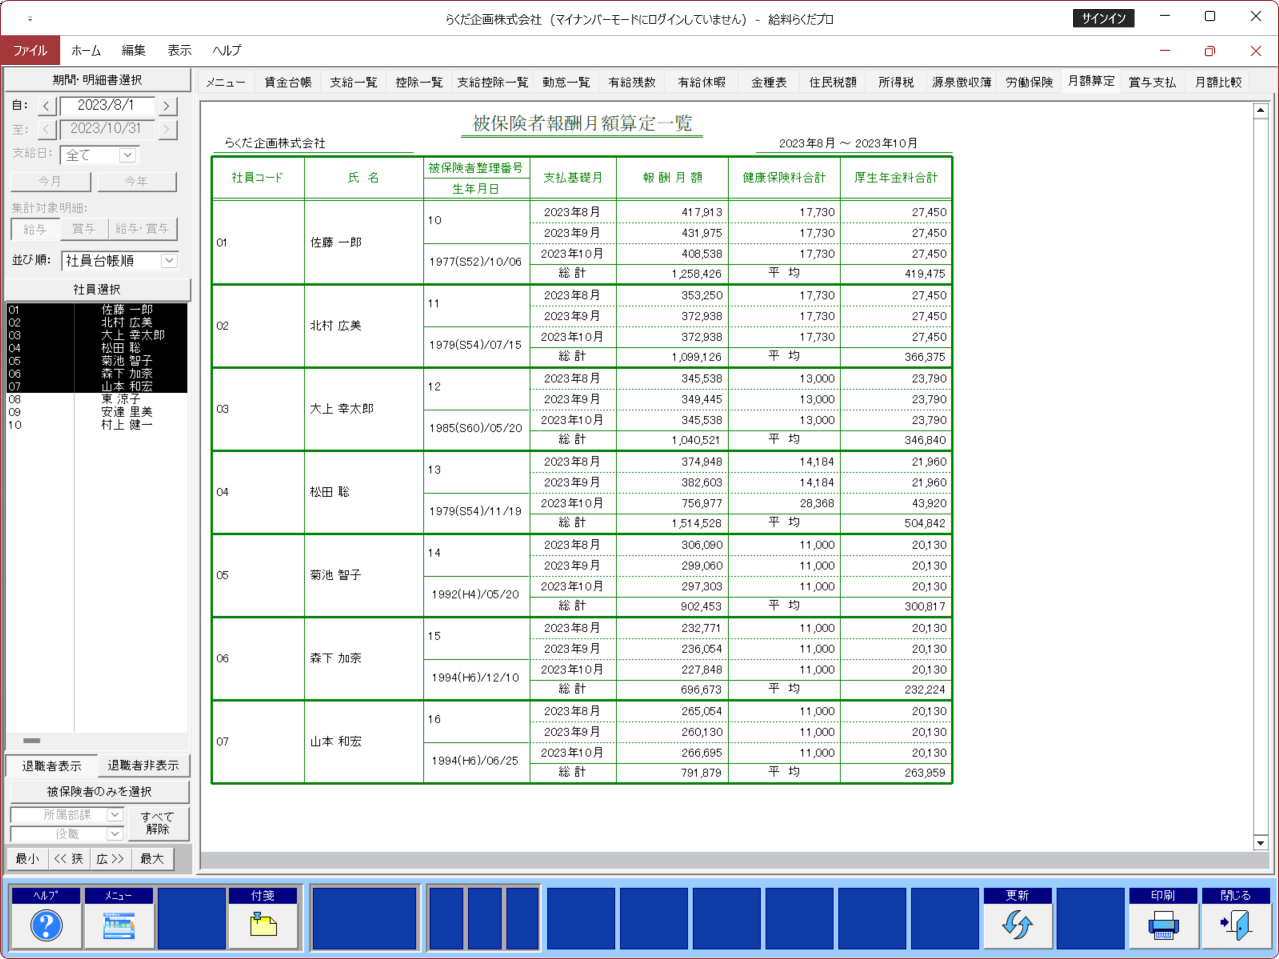This screenshot has height=959, width=1279.
Task: Click 被保険者報酬月額算定一覧 title
Action: point(583,123)
